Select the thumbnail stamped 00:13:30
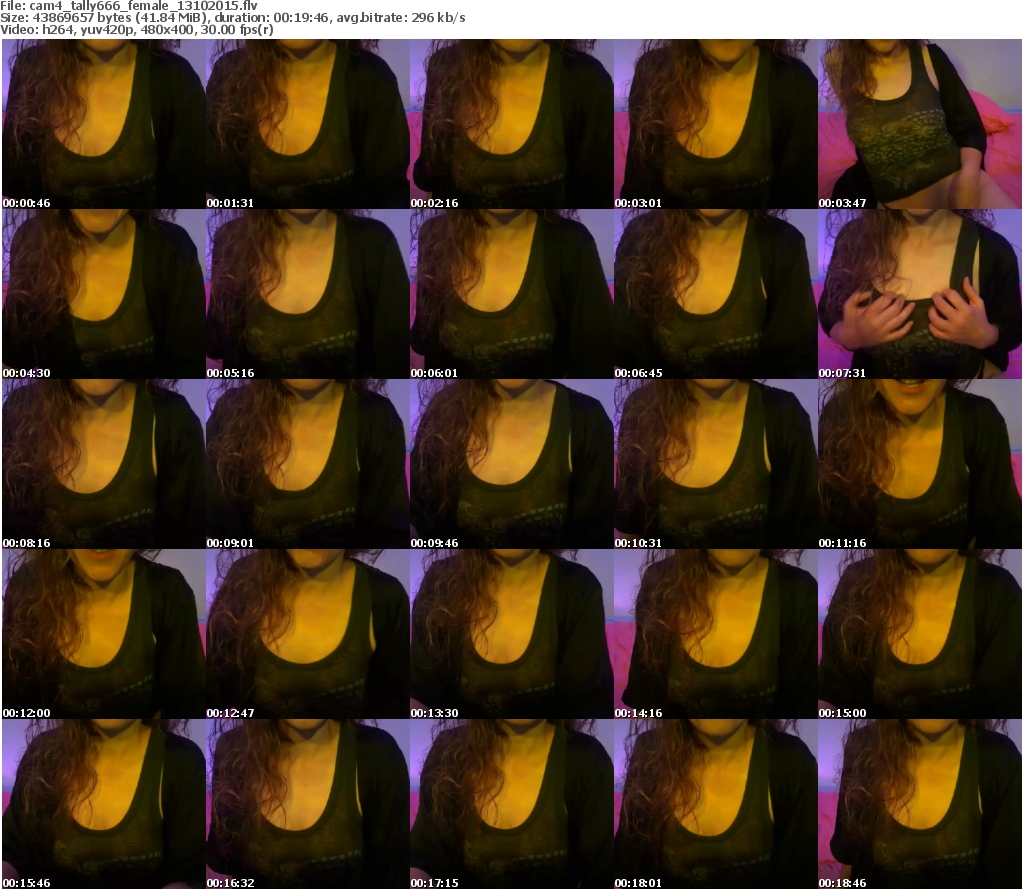The width and height of the screenshot is (1024, 889). [512, 634]
